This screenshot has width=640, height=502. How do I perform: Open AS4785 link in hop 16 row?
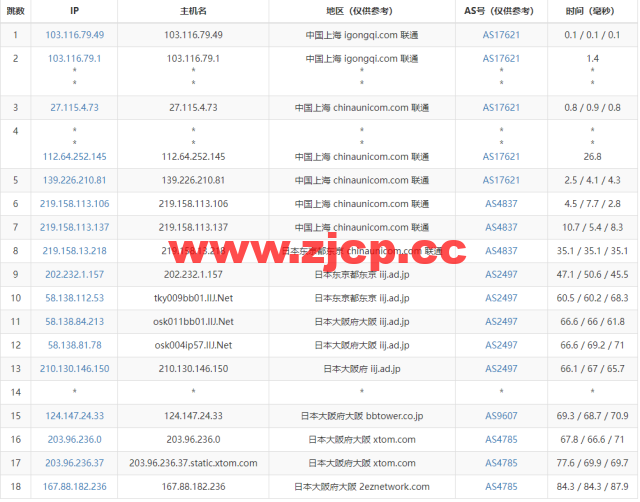tap(501, 440)
